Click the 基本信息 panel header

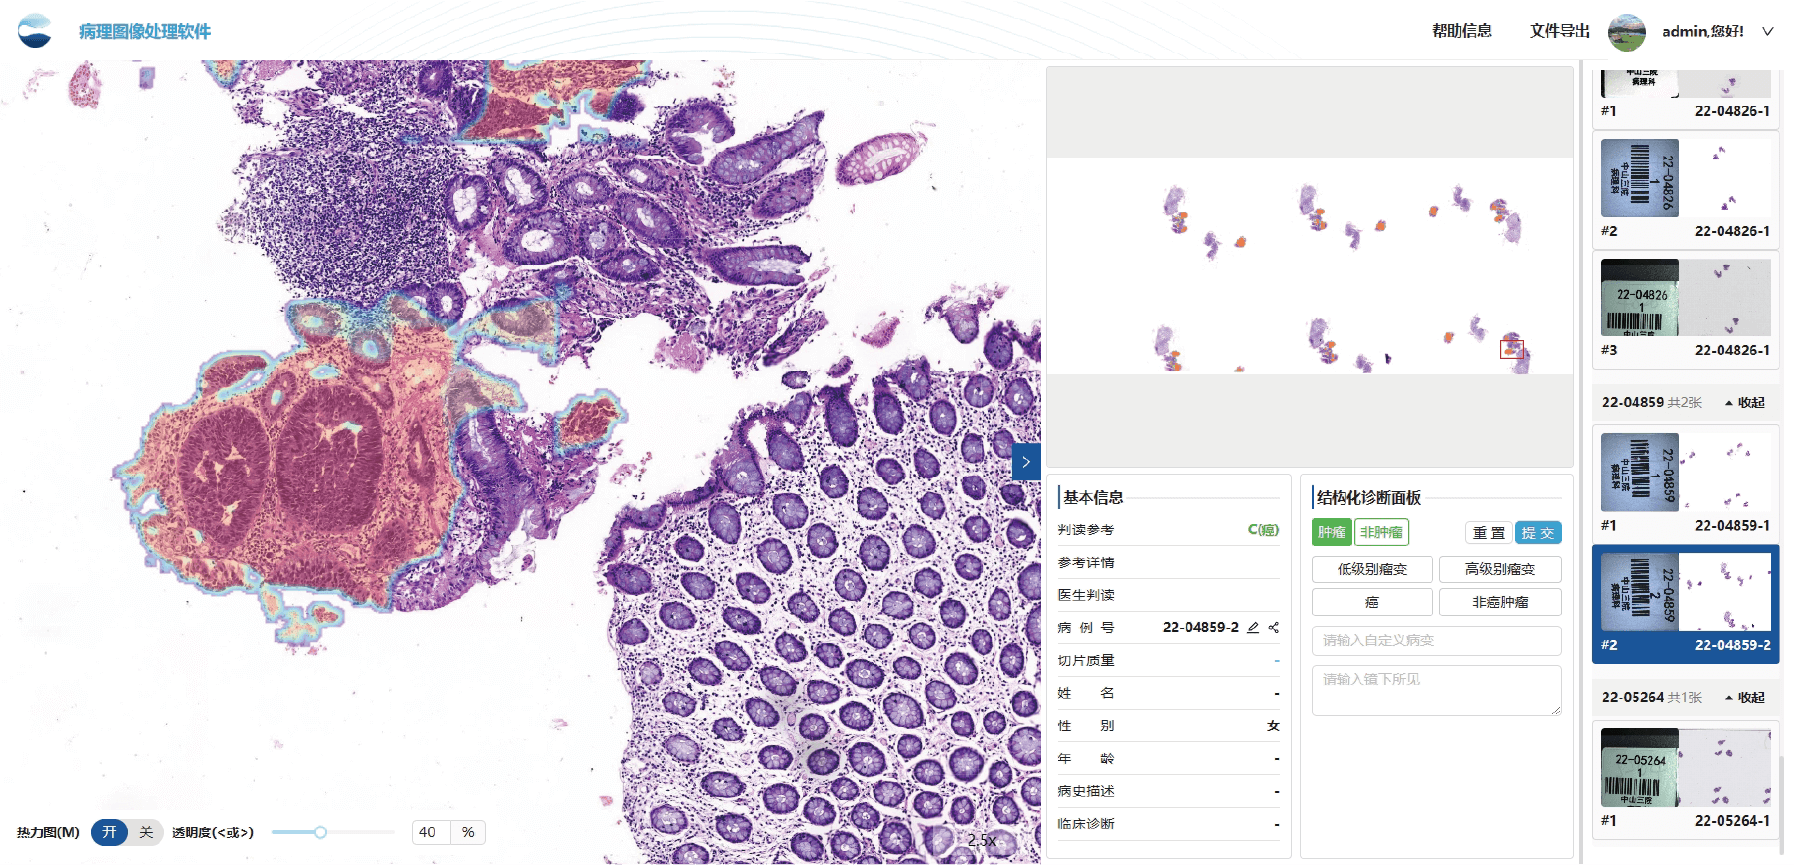coord(1093,497)
